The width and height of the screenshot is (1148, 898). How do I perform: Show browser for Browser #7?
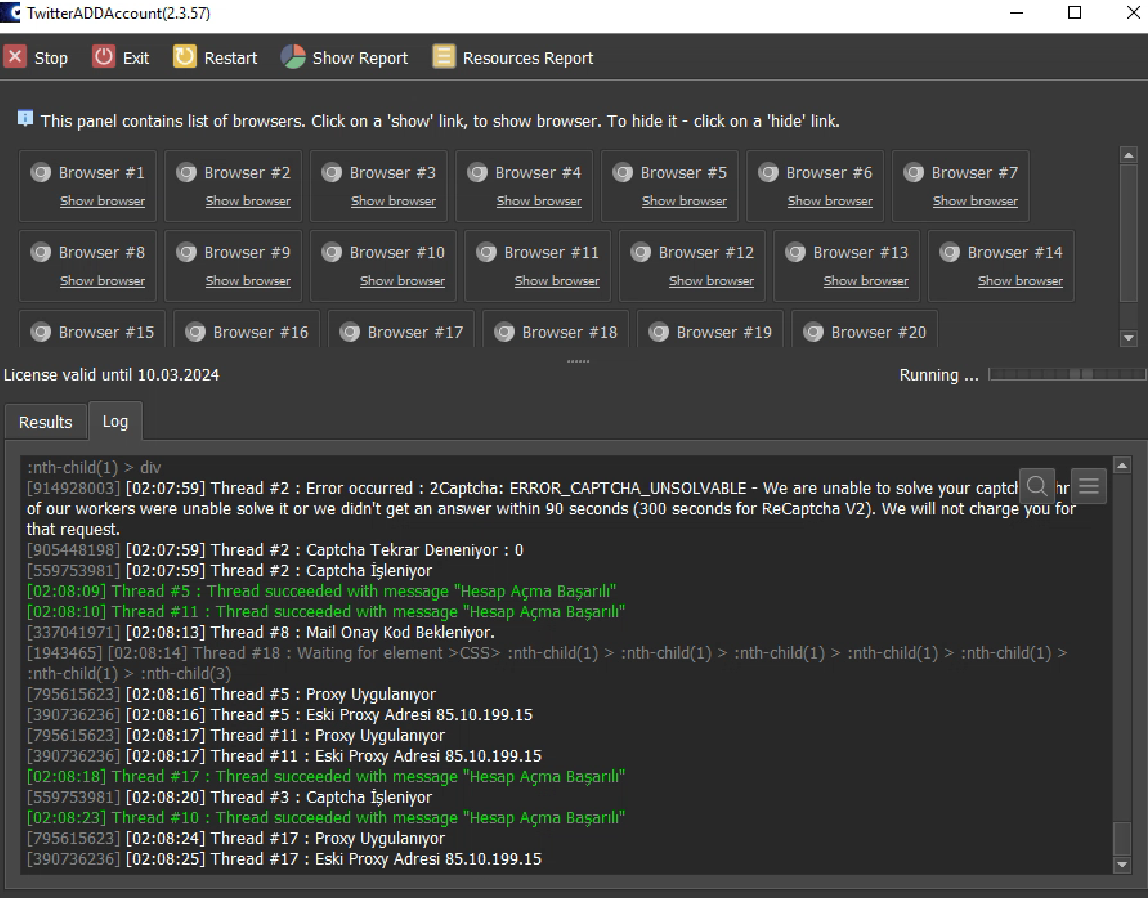975,201
